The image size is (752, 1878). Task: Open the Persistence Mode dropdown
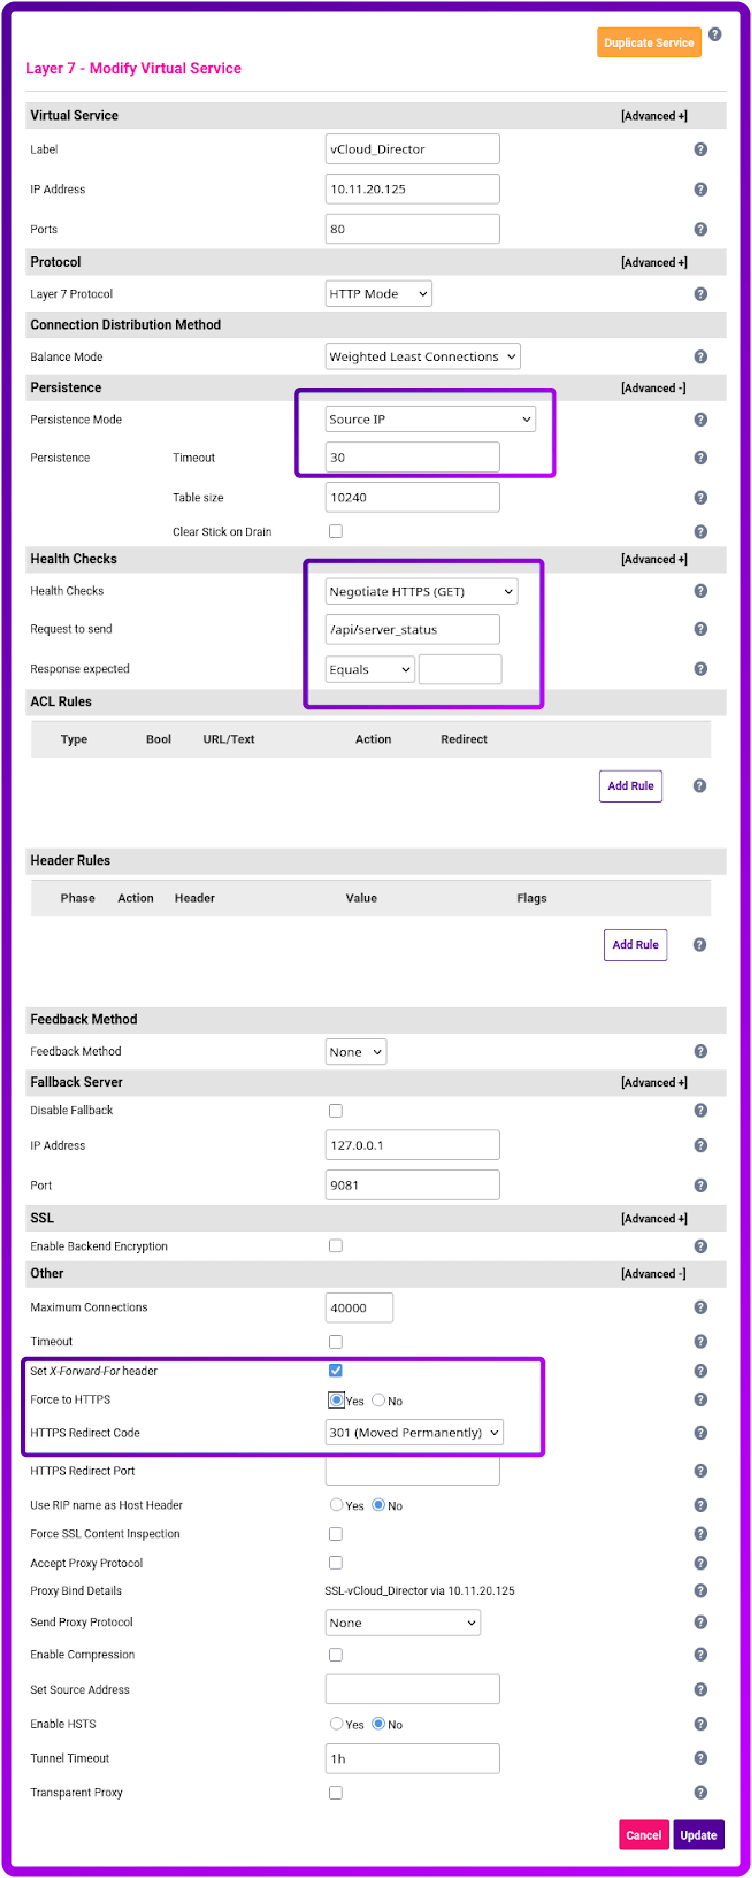(x=430, y=419)
